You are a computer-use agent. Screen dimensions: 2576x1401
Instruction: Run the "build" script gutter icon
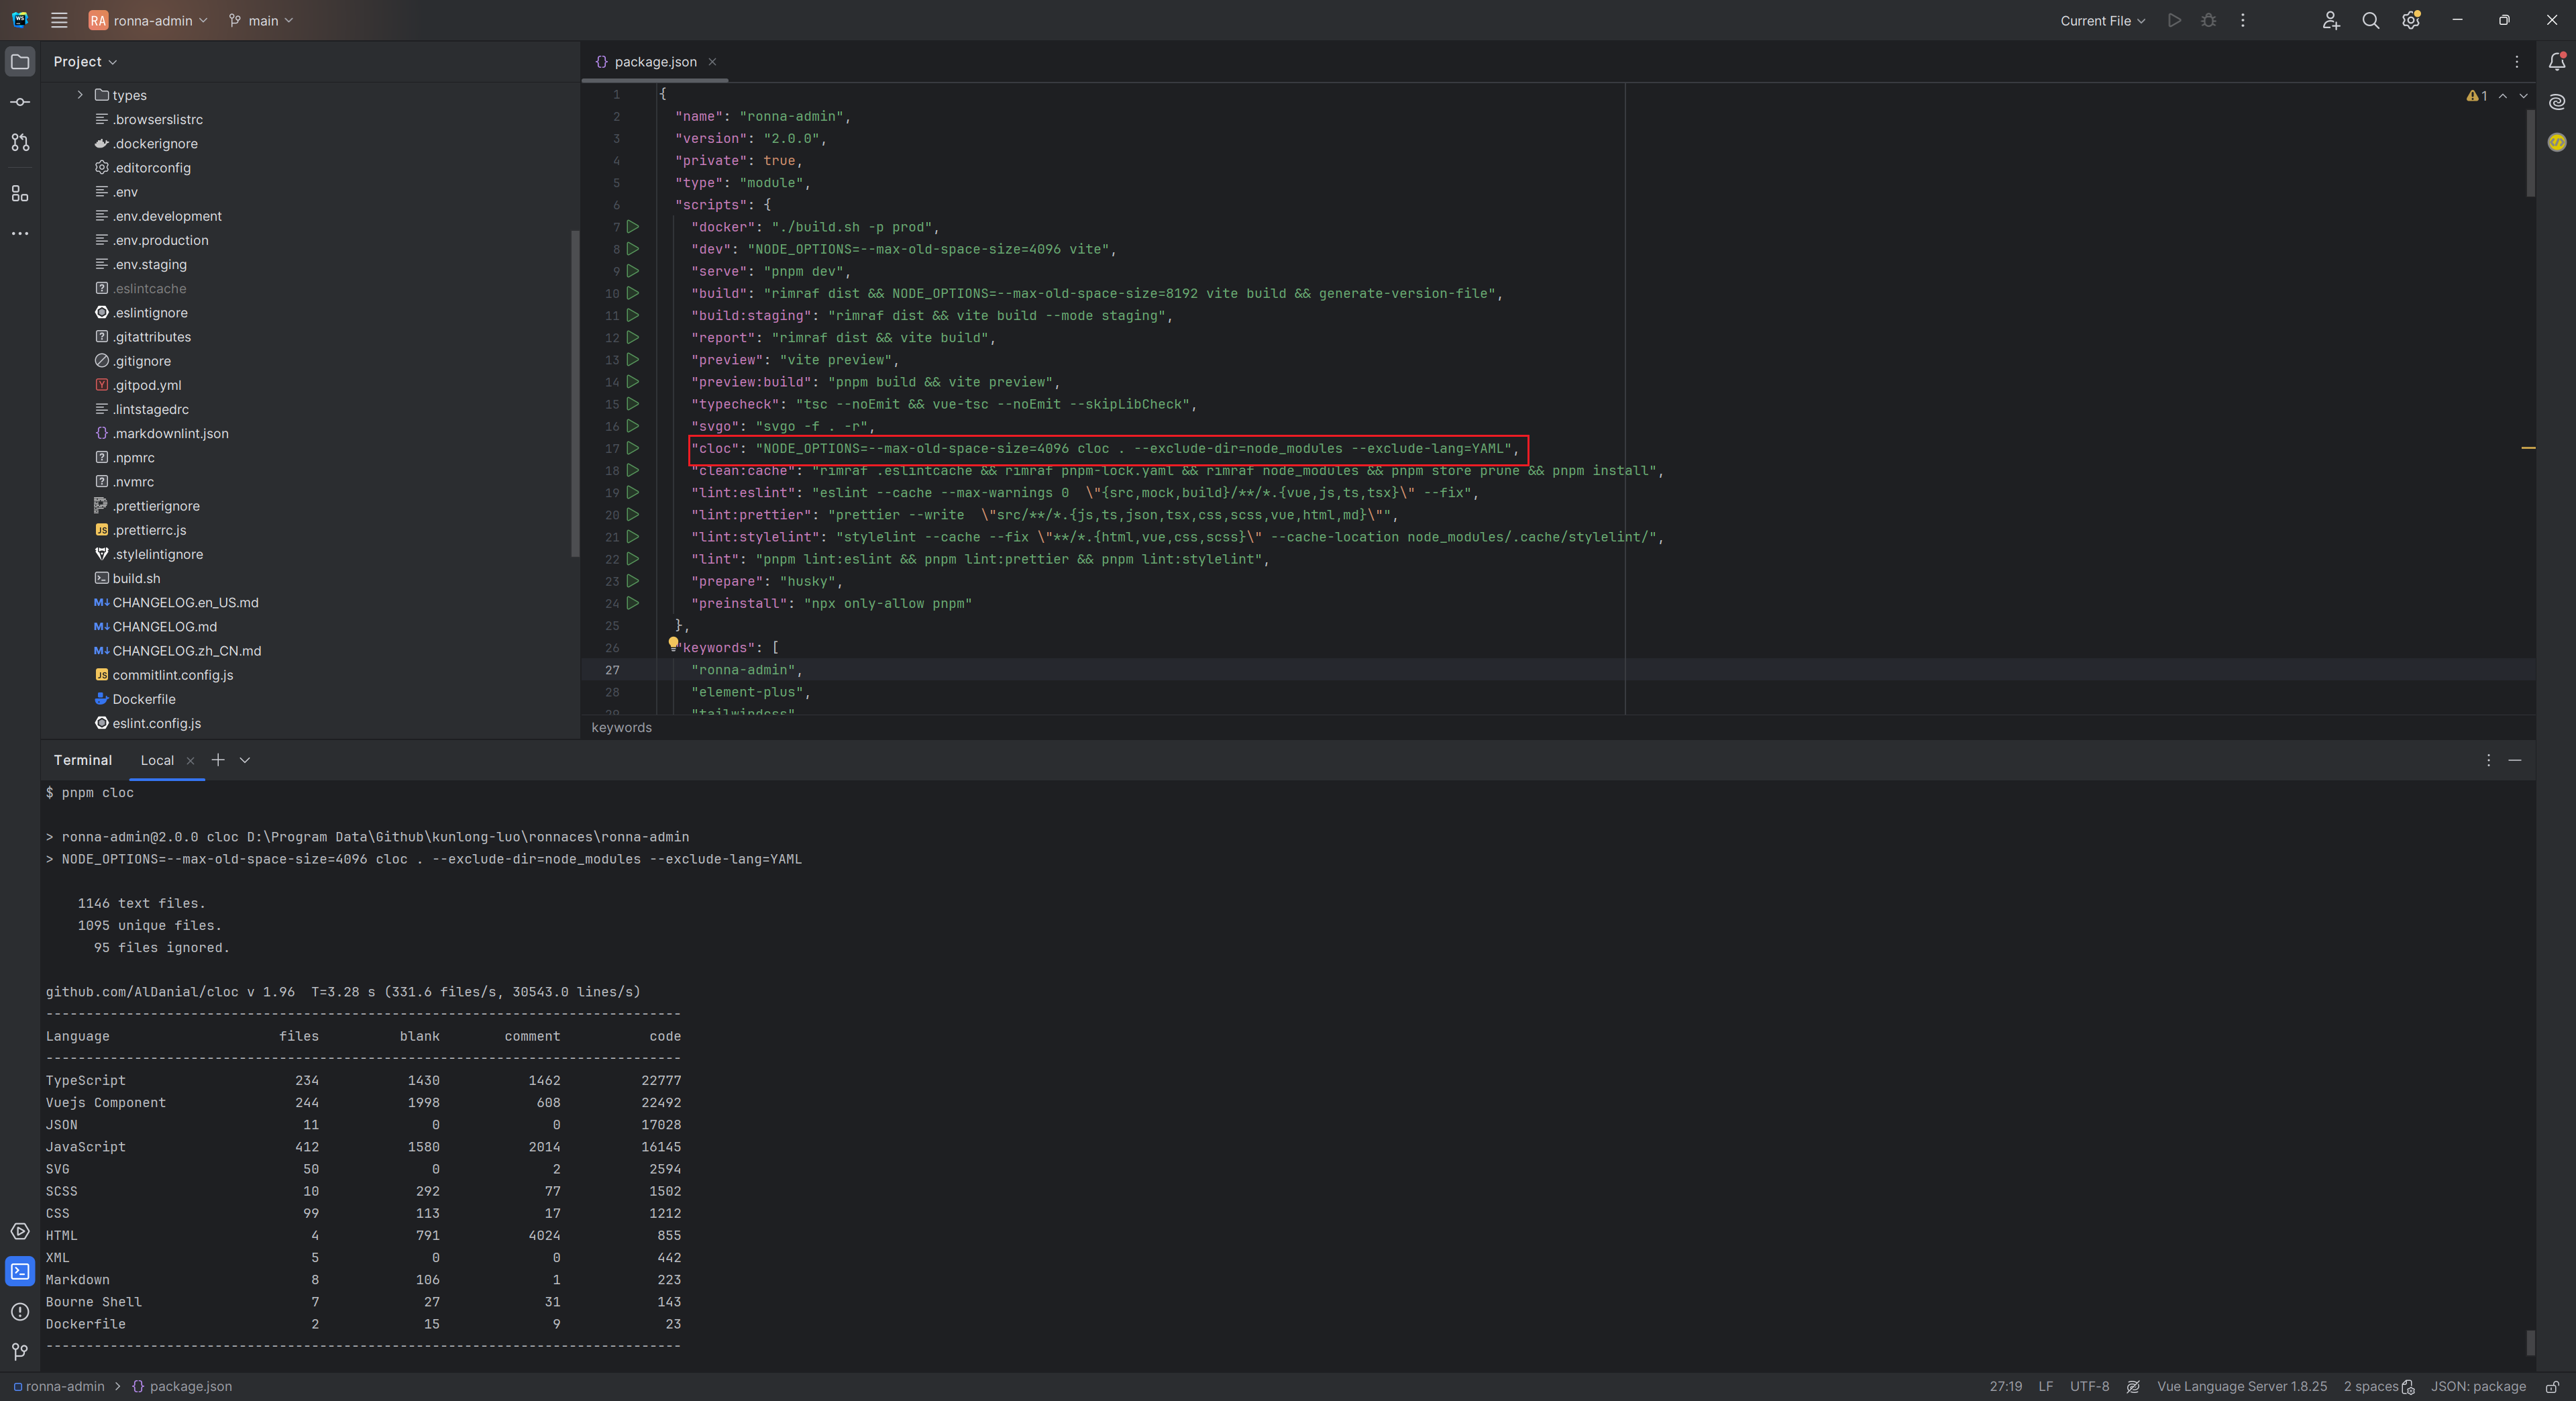click(x=633, y=293)
